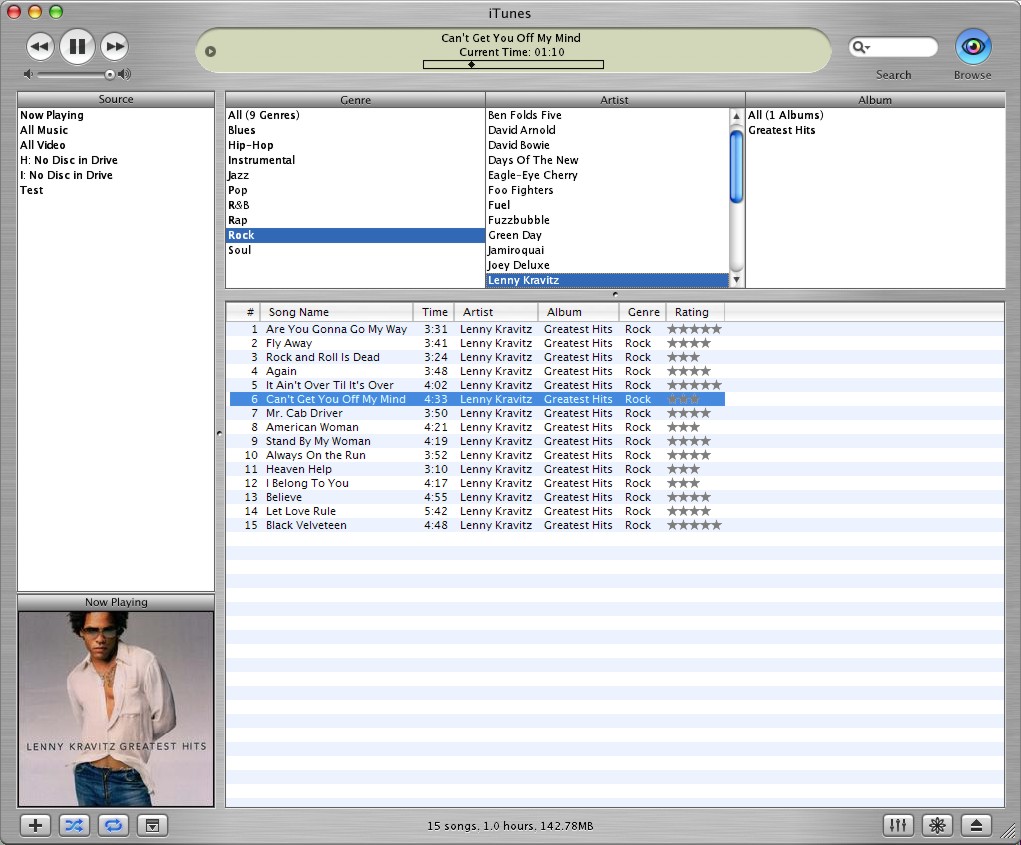The image size is (1021, 845).
Task: Turn on the visualizer icon
Action: (937, 825)
